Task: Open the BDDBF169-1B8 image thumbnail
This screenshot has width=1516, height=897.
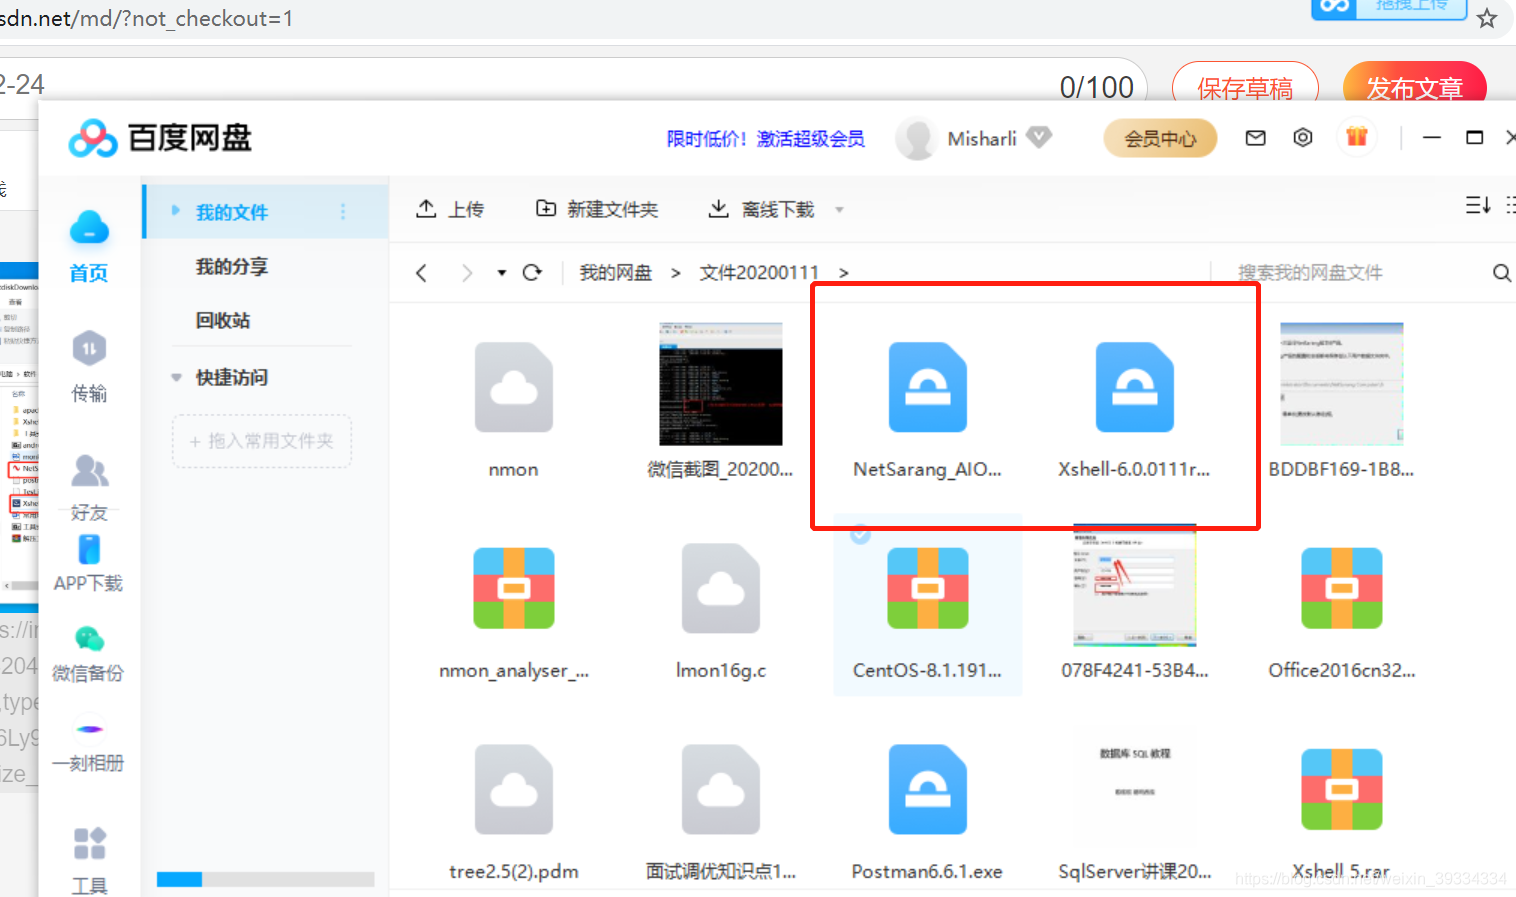Action: pos(1342,384)
